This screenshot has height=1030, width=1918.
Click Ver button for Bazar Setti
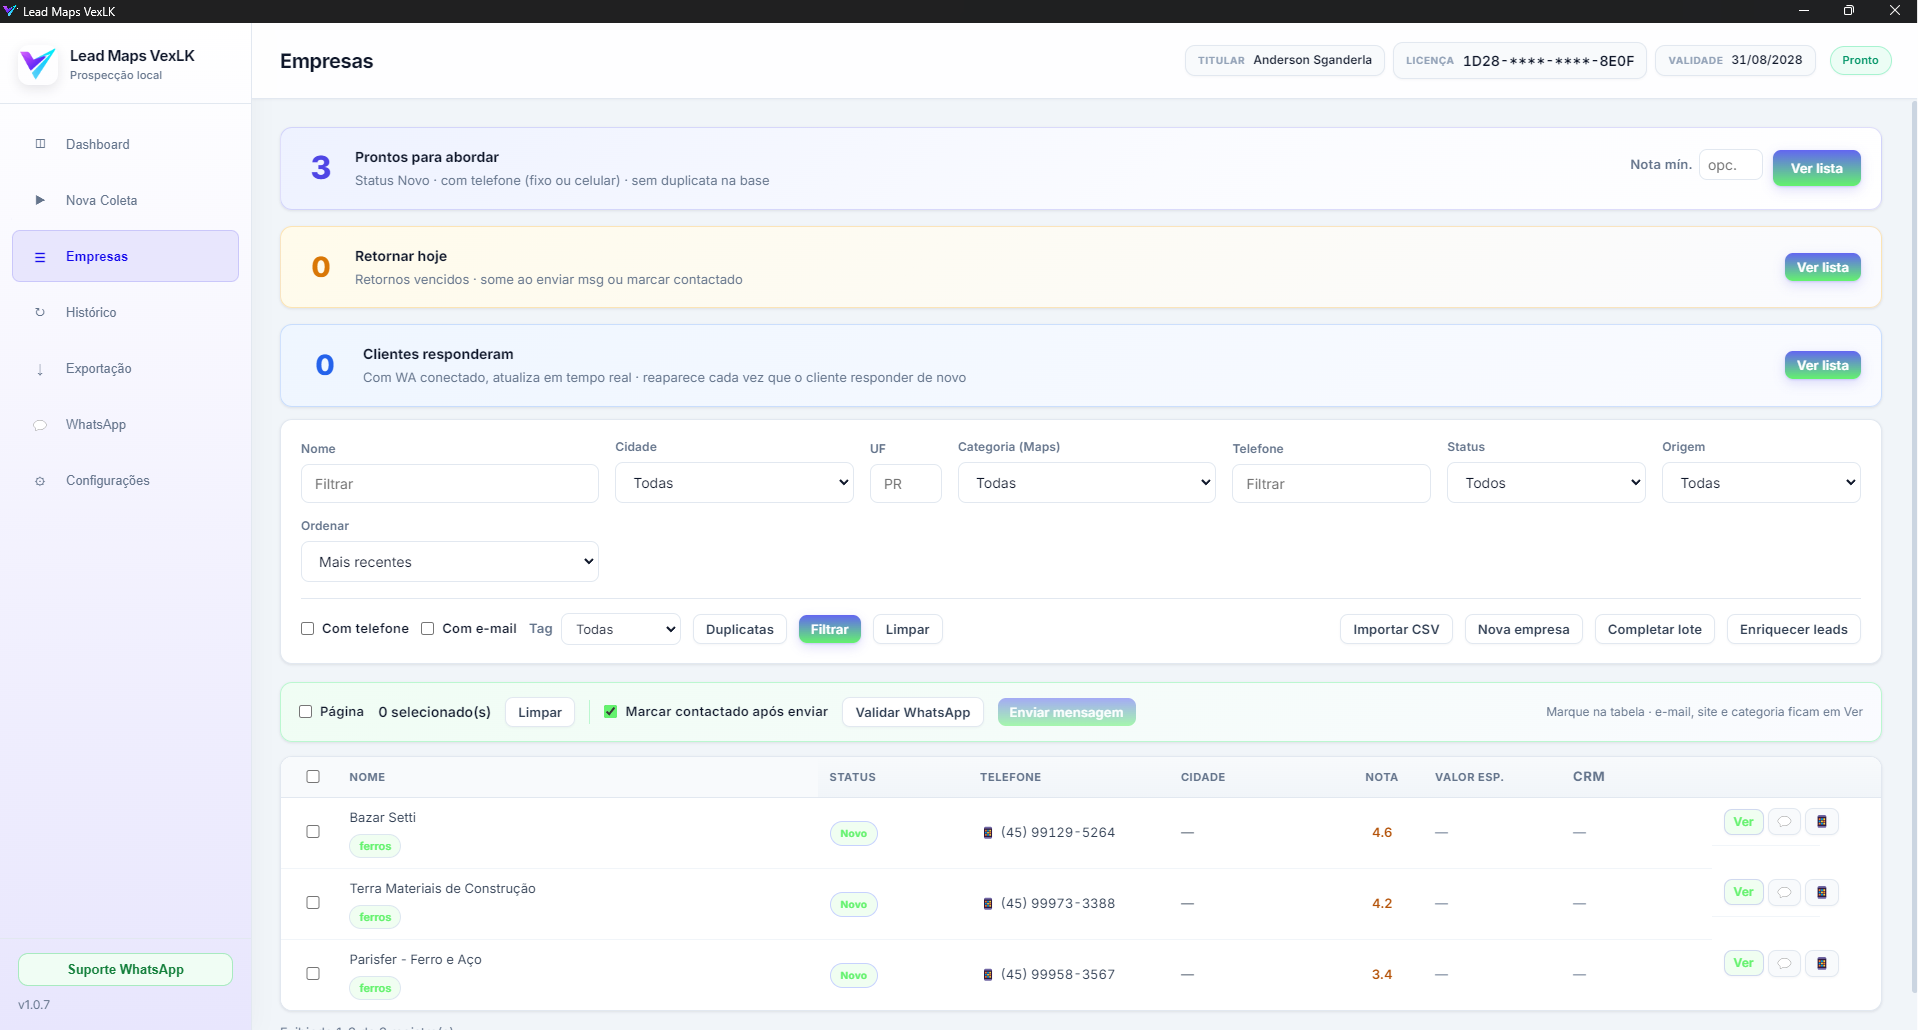(1743, 822)
